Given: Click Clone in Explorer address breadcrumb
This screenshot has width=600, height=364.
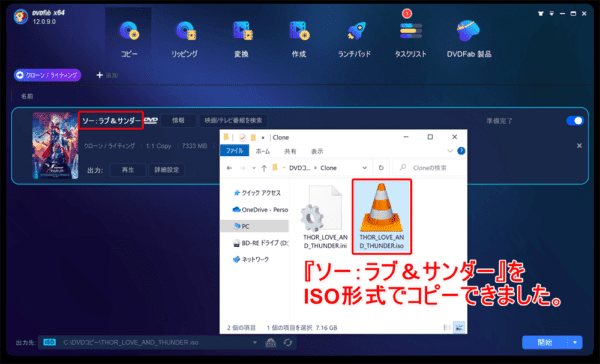Looking at the screenshot, I should 328,168.
